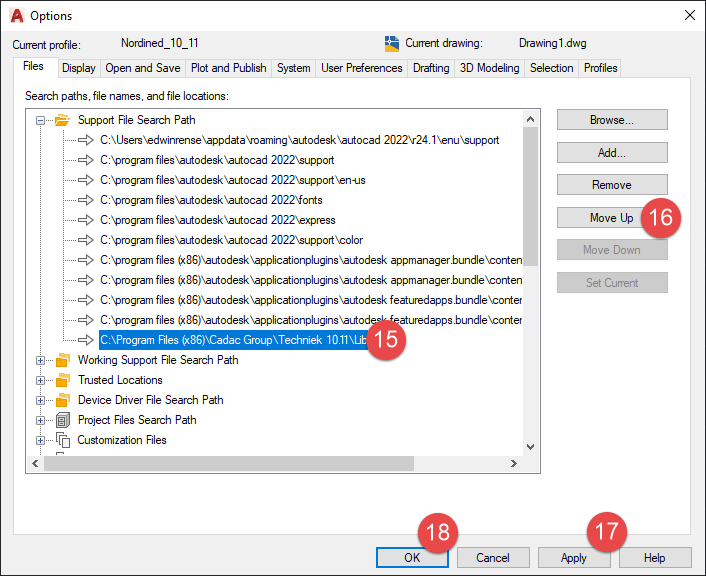706x576 pixels.
Task: Click the Browse... button
Action: 612,120
